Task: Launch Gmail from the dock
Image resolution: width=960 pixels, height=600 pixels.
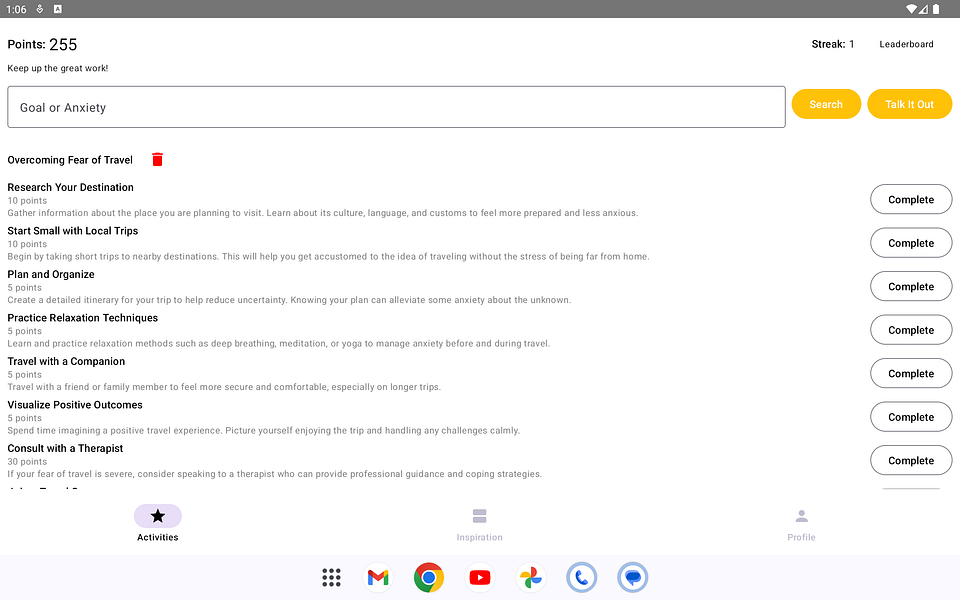Action: coord(378,577)
